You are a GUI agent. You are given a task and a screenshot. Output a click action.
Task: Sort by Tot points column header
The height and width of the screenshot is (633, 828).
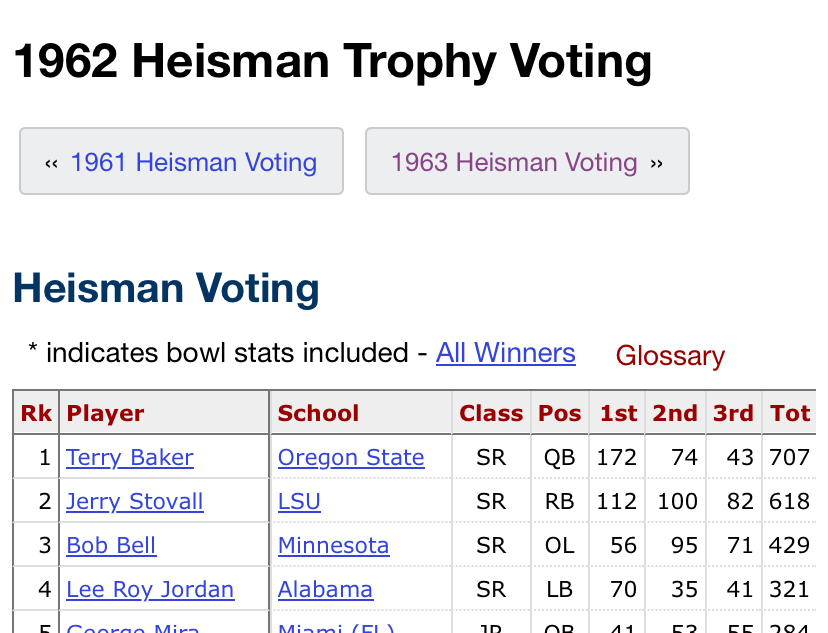790,414
